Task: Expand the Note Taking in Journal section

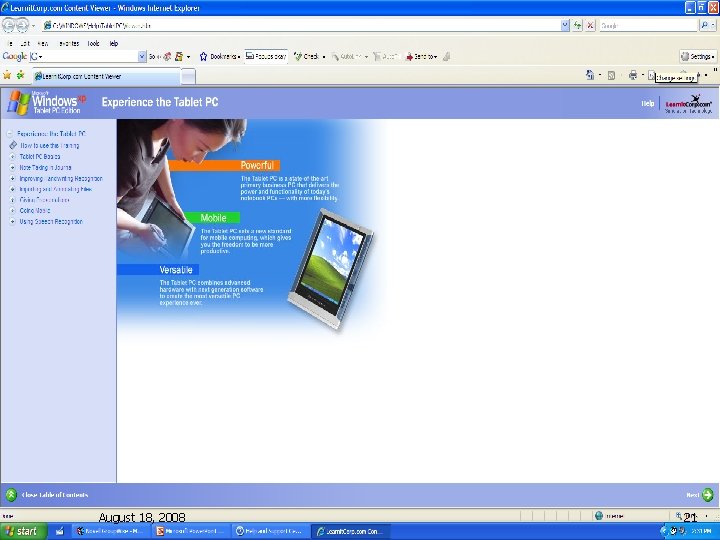Action: (12, 168)
